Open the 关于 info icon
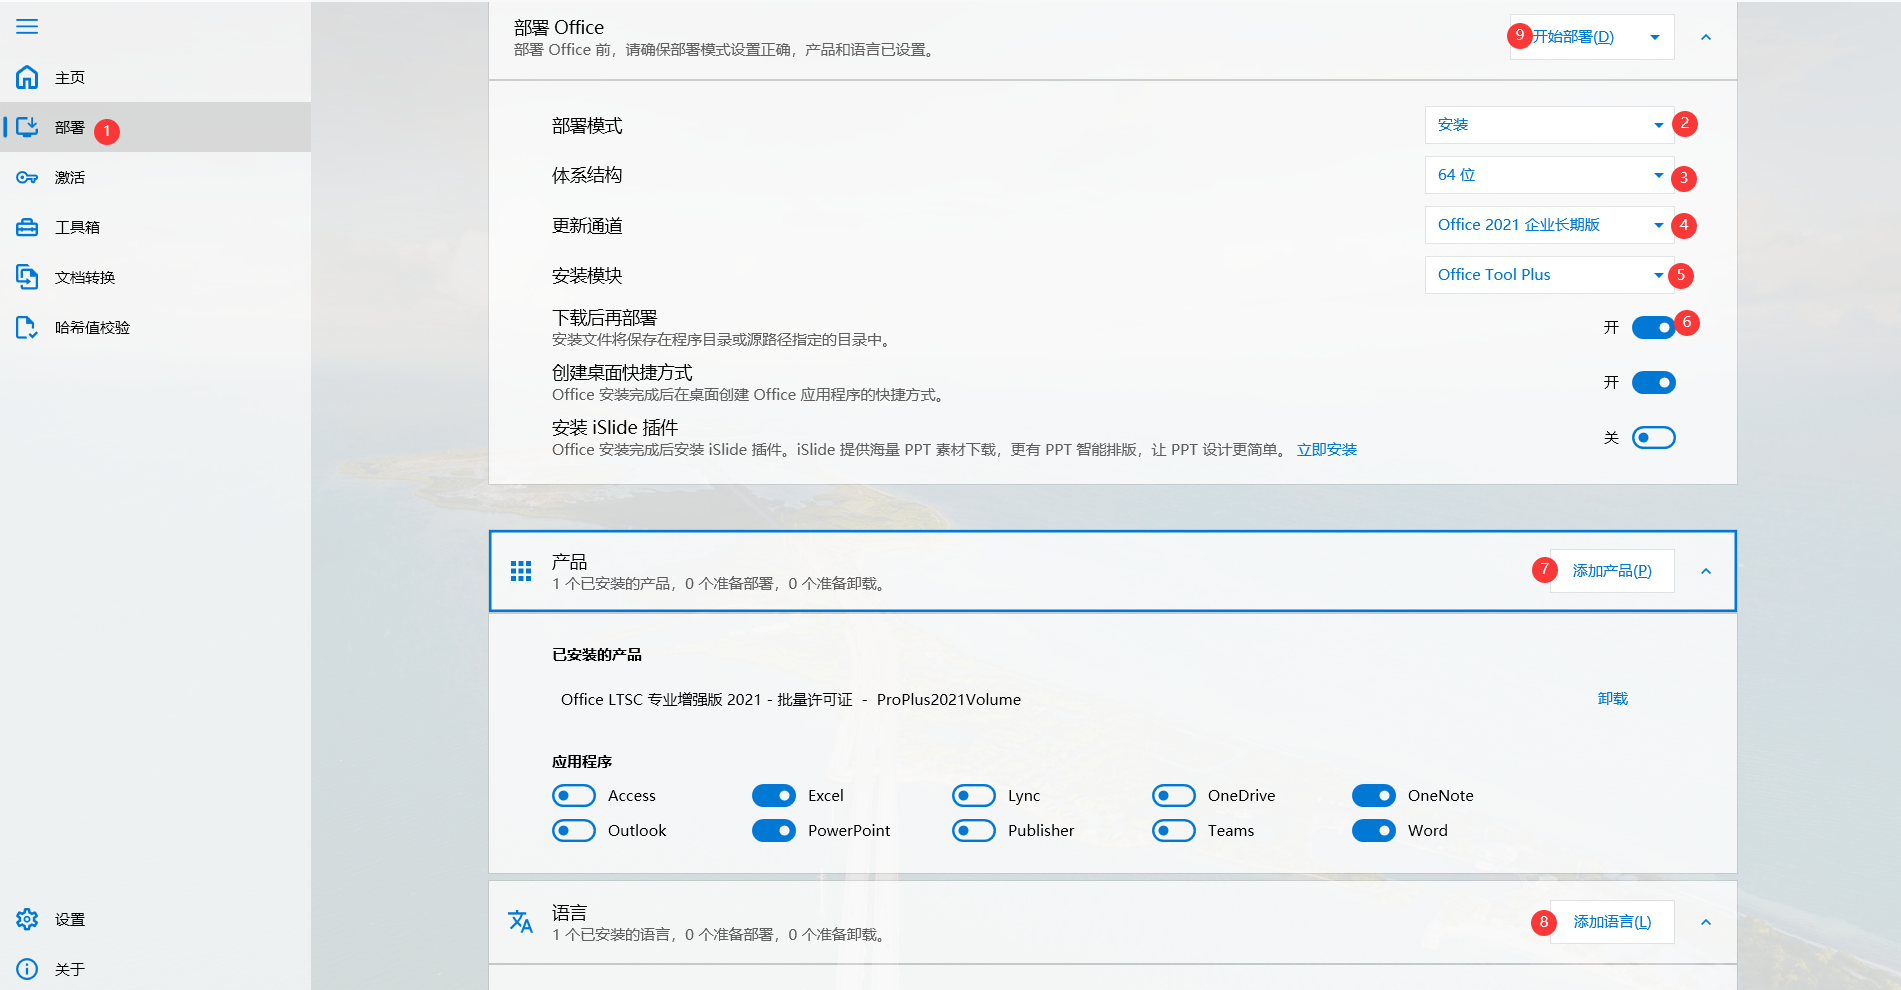Viewport: 1901px width, 990px height. (27, 969)
